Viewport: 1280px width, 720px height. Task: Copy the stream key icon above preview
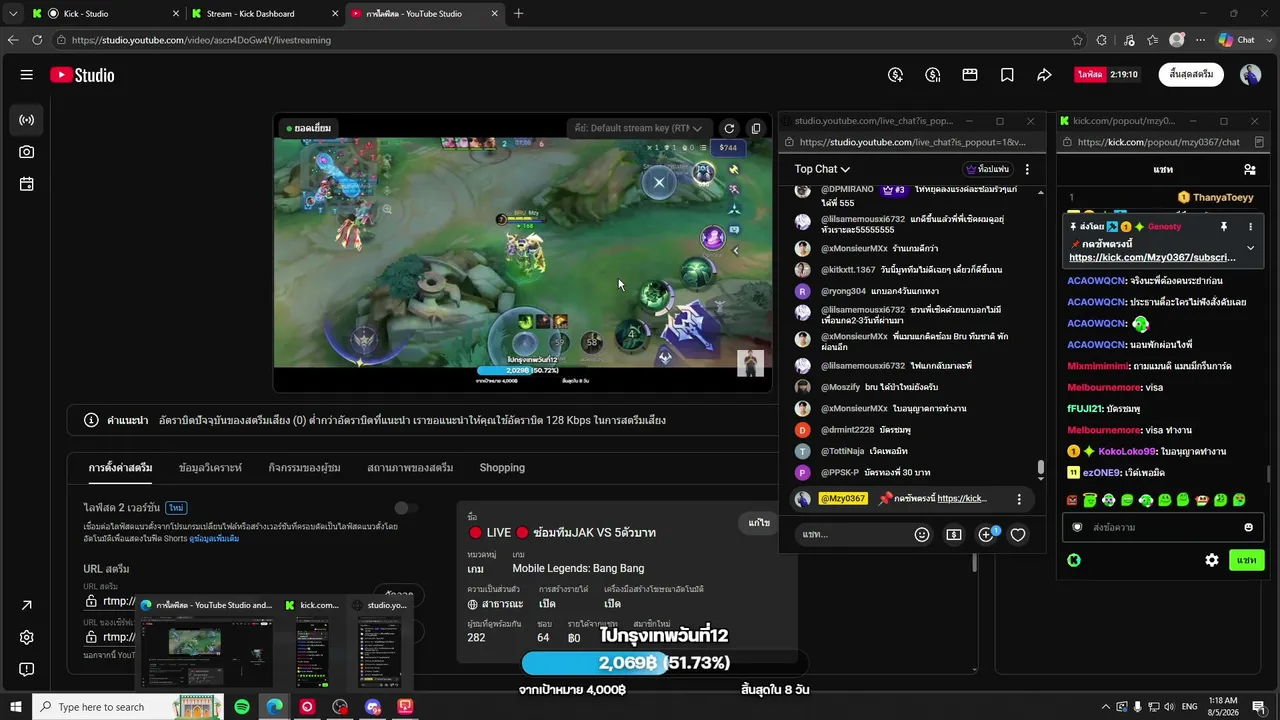(756, 128)
